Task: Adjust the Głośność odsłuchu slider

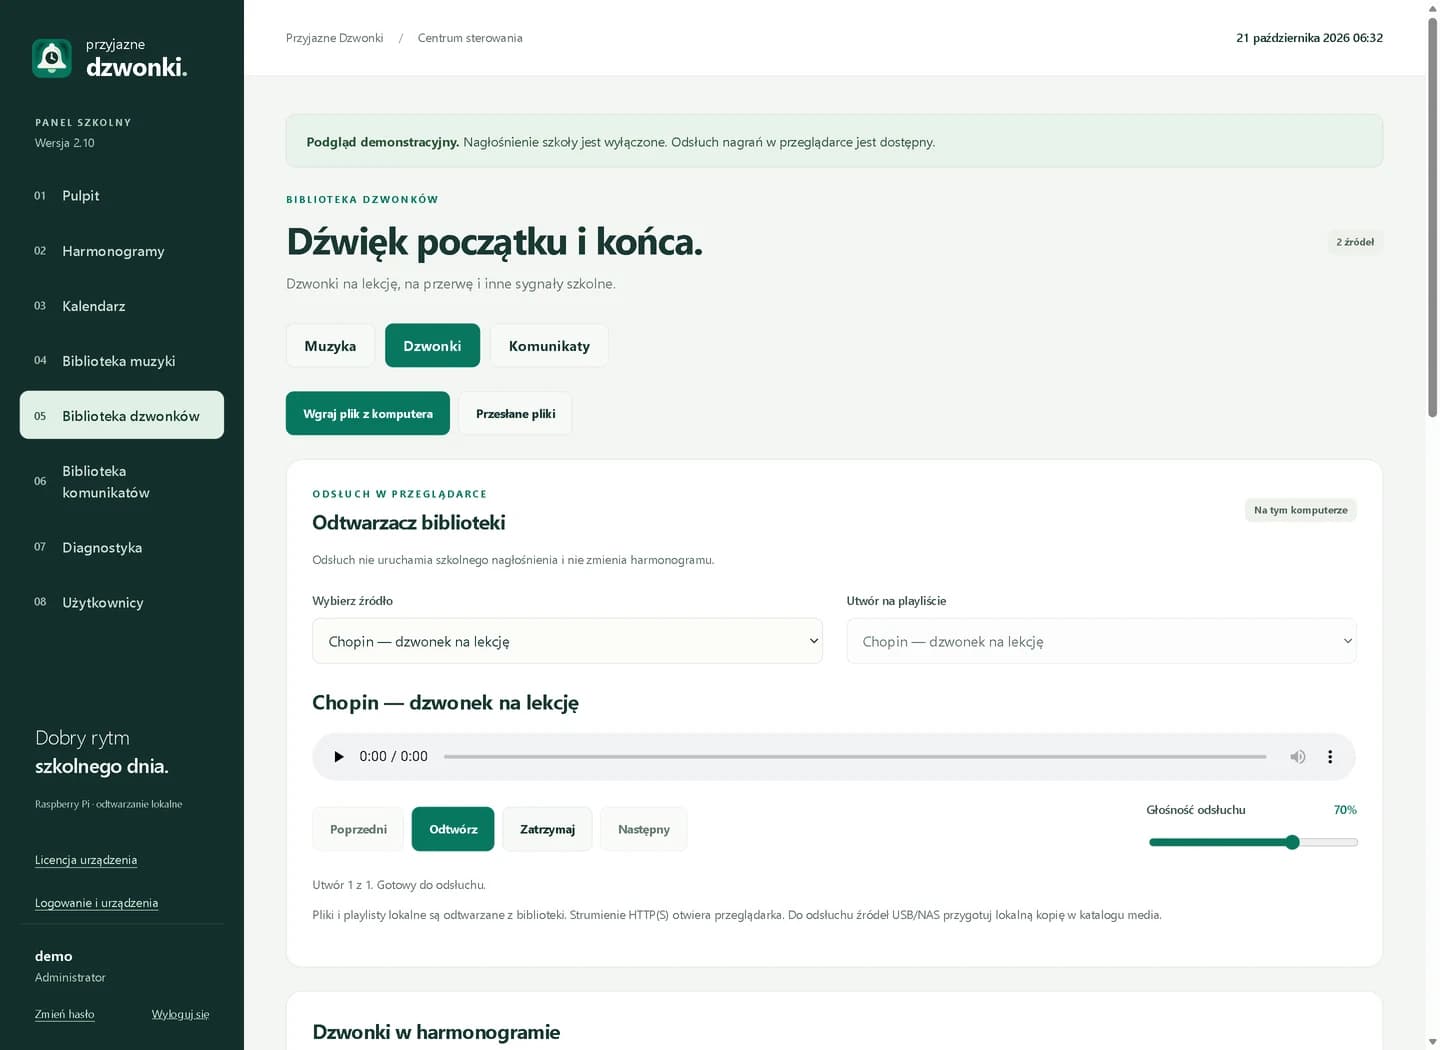Action: pyautogui.click(x=1253, y=842)
